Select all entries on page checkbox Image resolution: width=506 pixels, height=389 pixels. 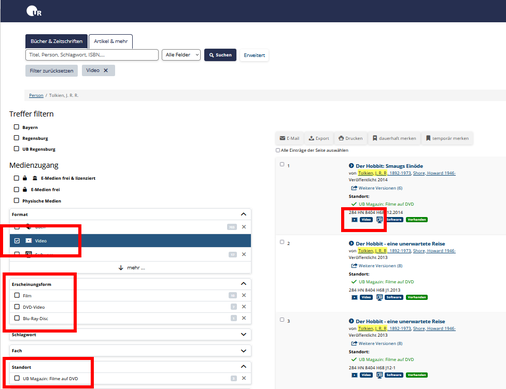point(278,150)
